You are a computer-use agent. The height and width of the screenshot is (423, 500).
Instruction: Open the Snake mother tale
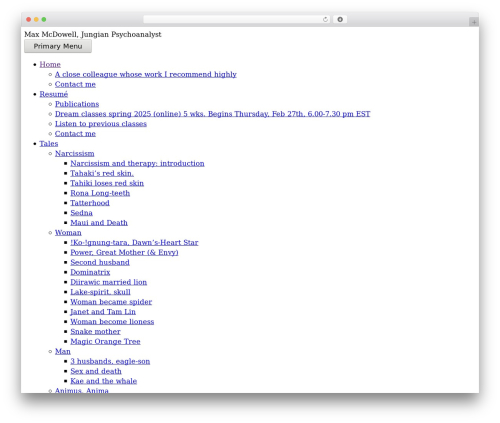[x=95, y=331]
